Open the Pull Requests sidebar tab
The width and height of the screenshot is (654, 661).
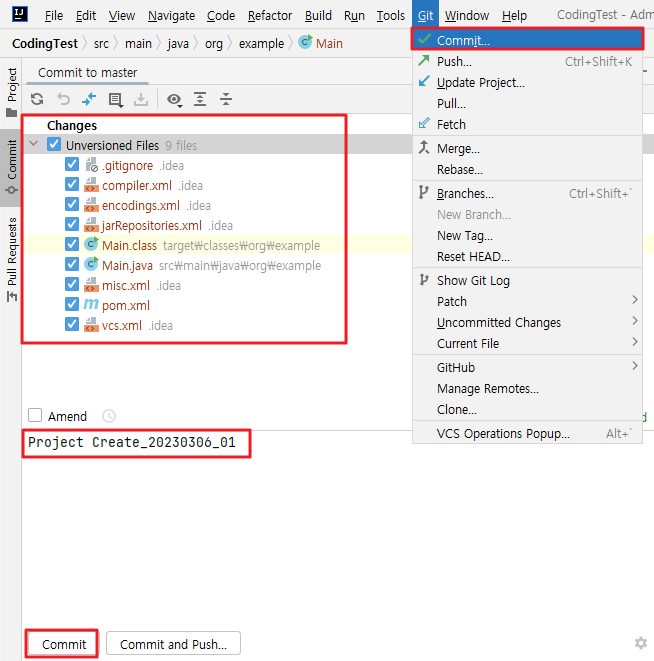[11, 259]
